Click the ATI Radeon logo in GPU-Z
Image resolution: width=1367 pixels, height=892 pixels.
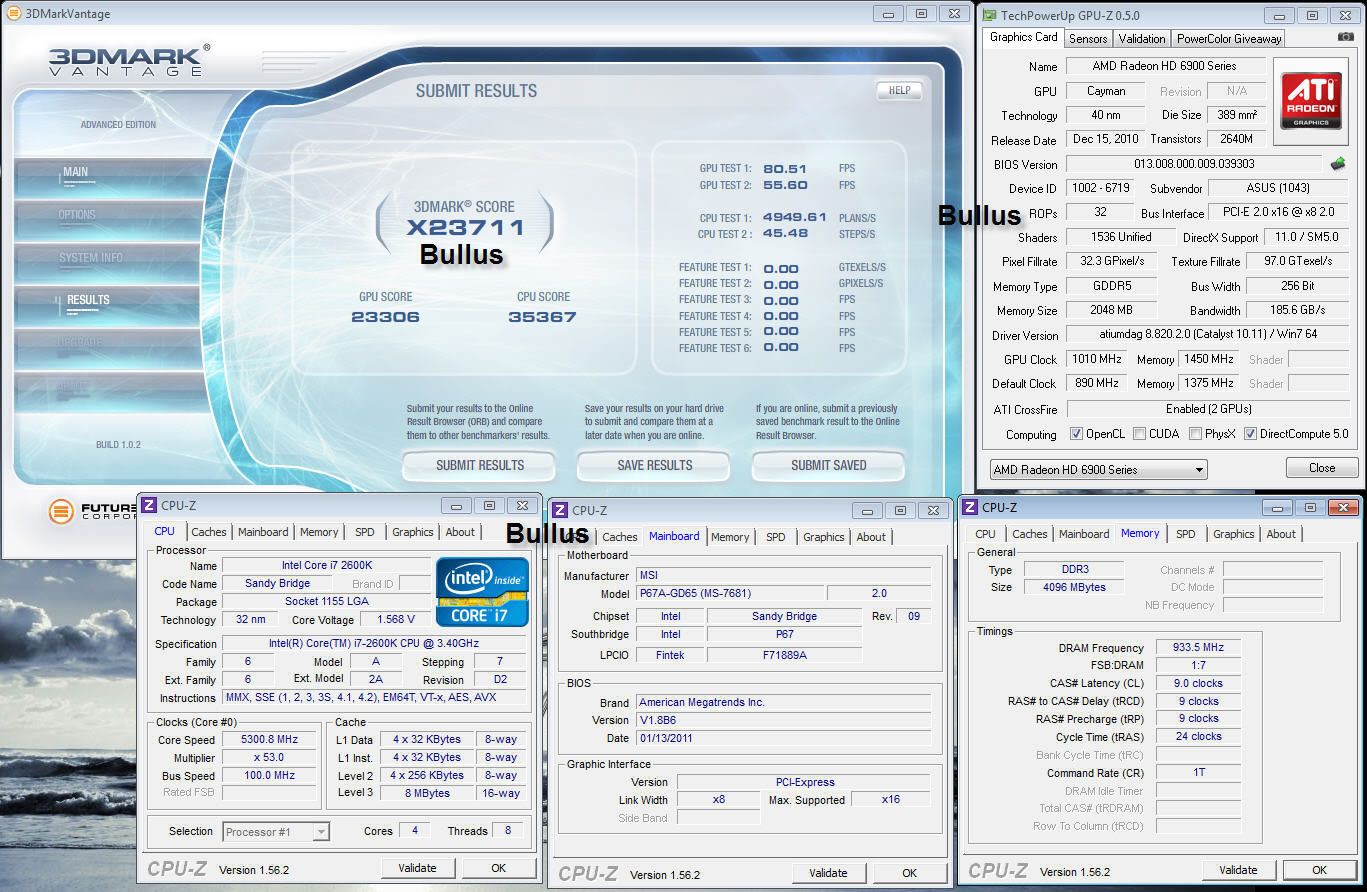point(1312,100)
